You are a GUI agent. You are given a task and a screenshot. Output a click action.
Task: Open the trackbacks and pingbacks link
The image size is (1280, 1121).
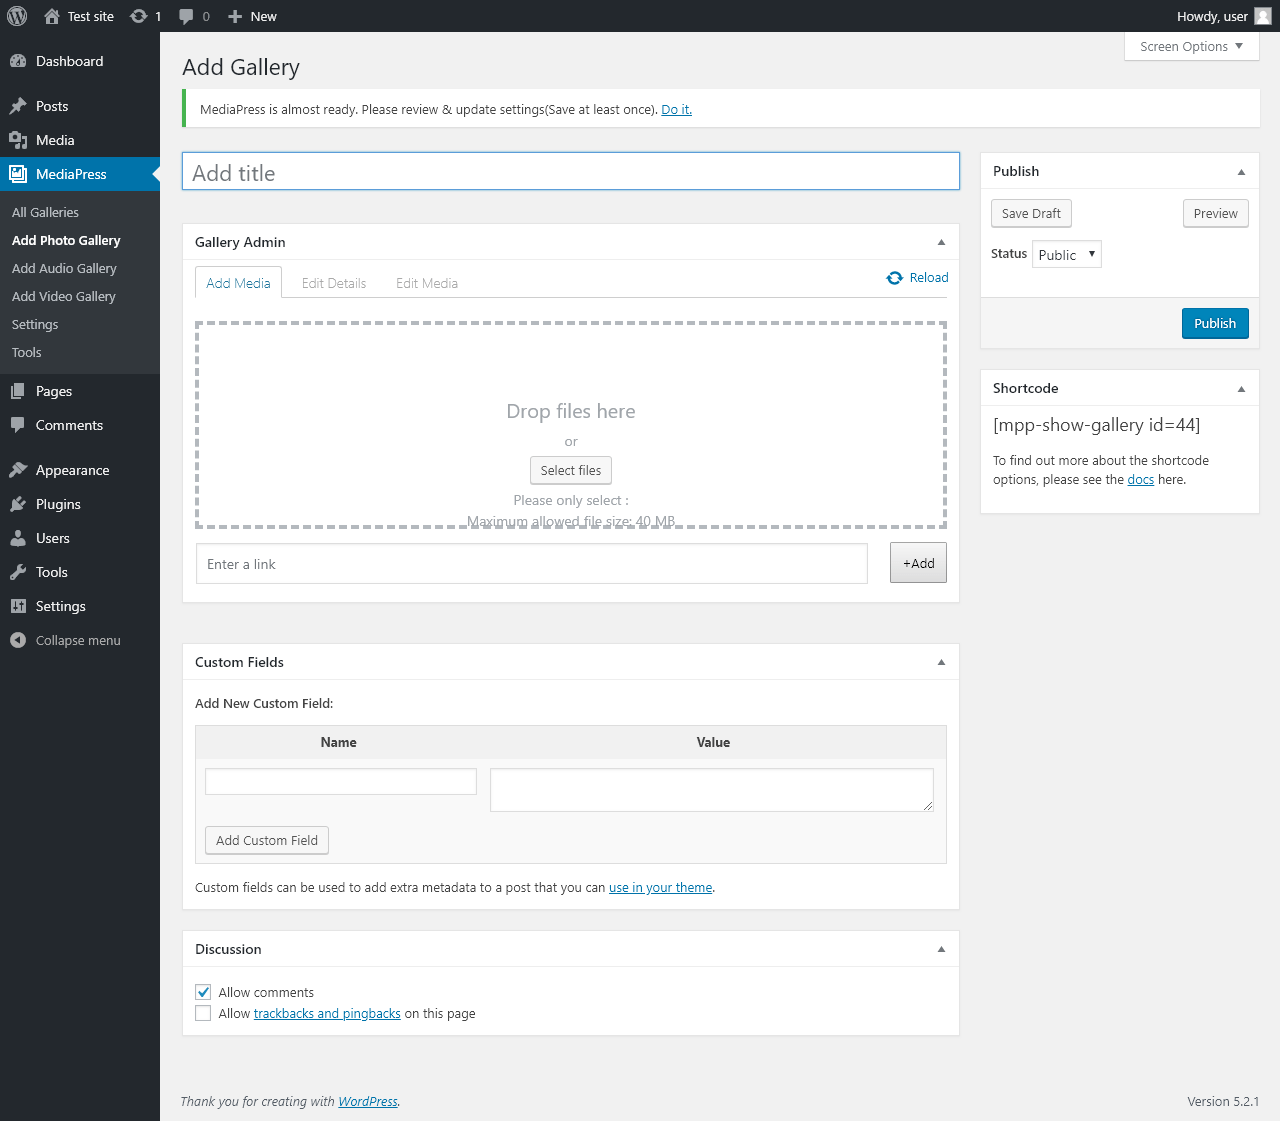coord(327,1014)
